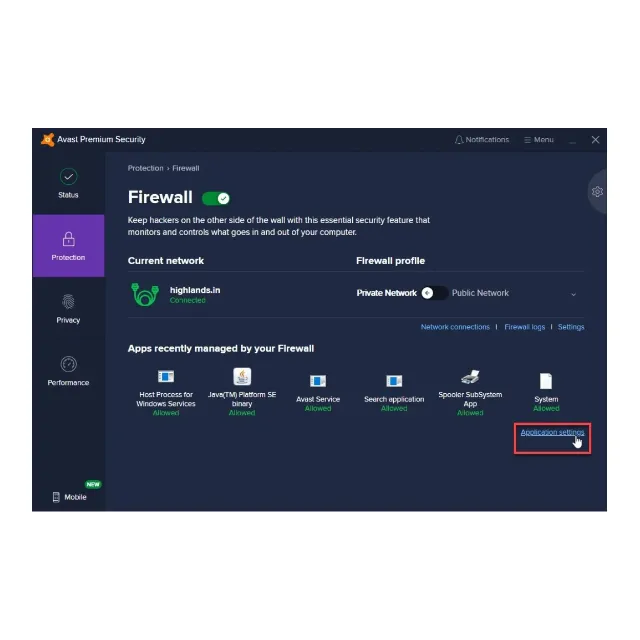Click the Settings link under Firewall profile
Viewport: 640px width, 640px height.
571,327
